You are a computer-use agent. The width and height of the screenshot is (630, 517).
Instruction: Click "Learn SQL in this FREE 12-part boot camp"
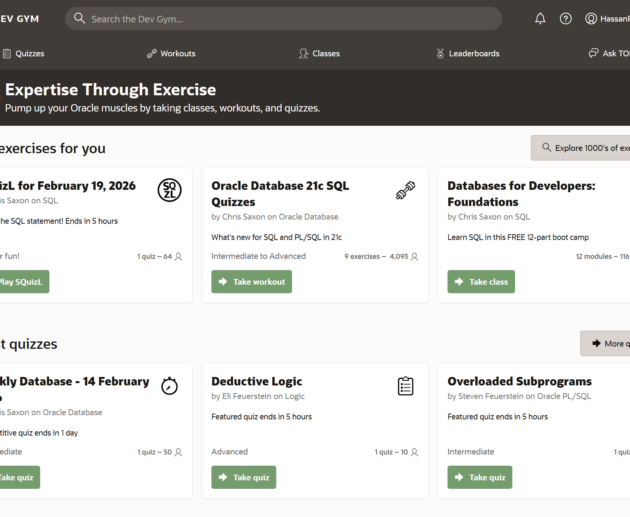(518, 237)
